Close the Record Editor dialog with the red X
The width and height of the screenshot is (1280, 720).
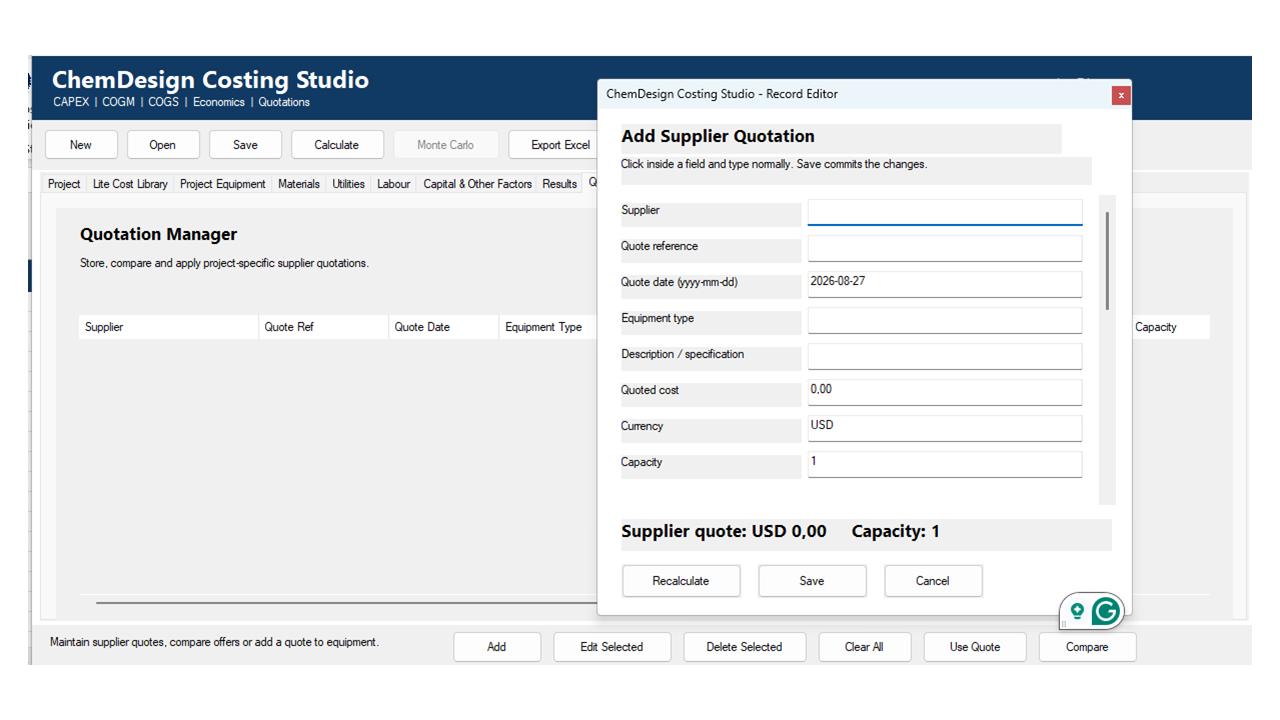pos(1121,95)
